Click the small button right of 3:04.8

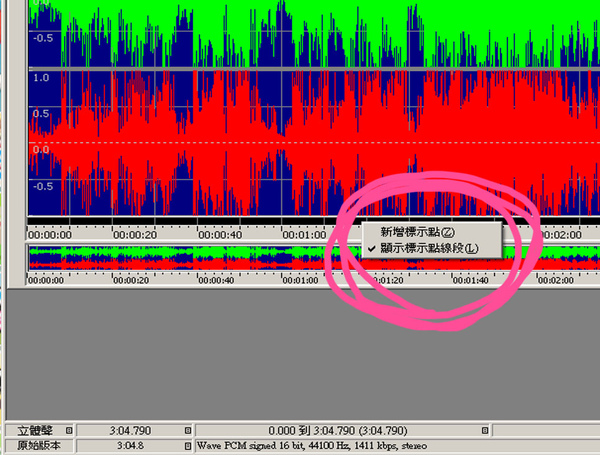pyautogui.click(x=188, y=446)
